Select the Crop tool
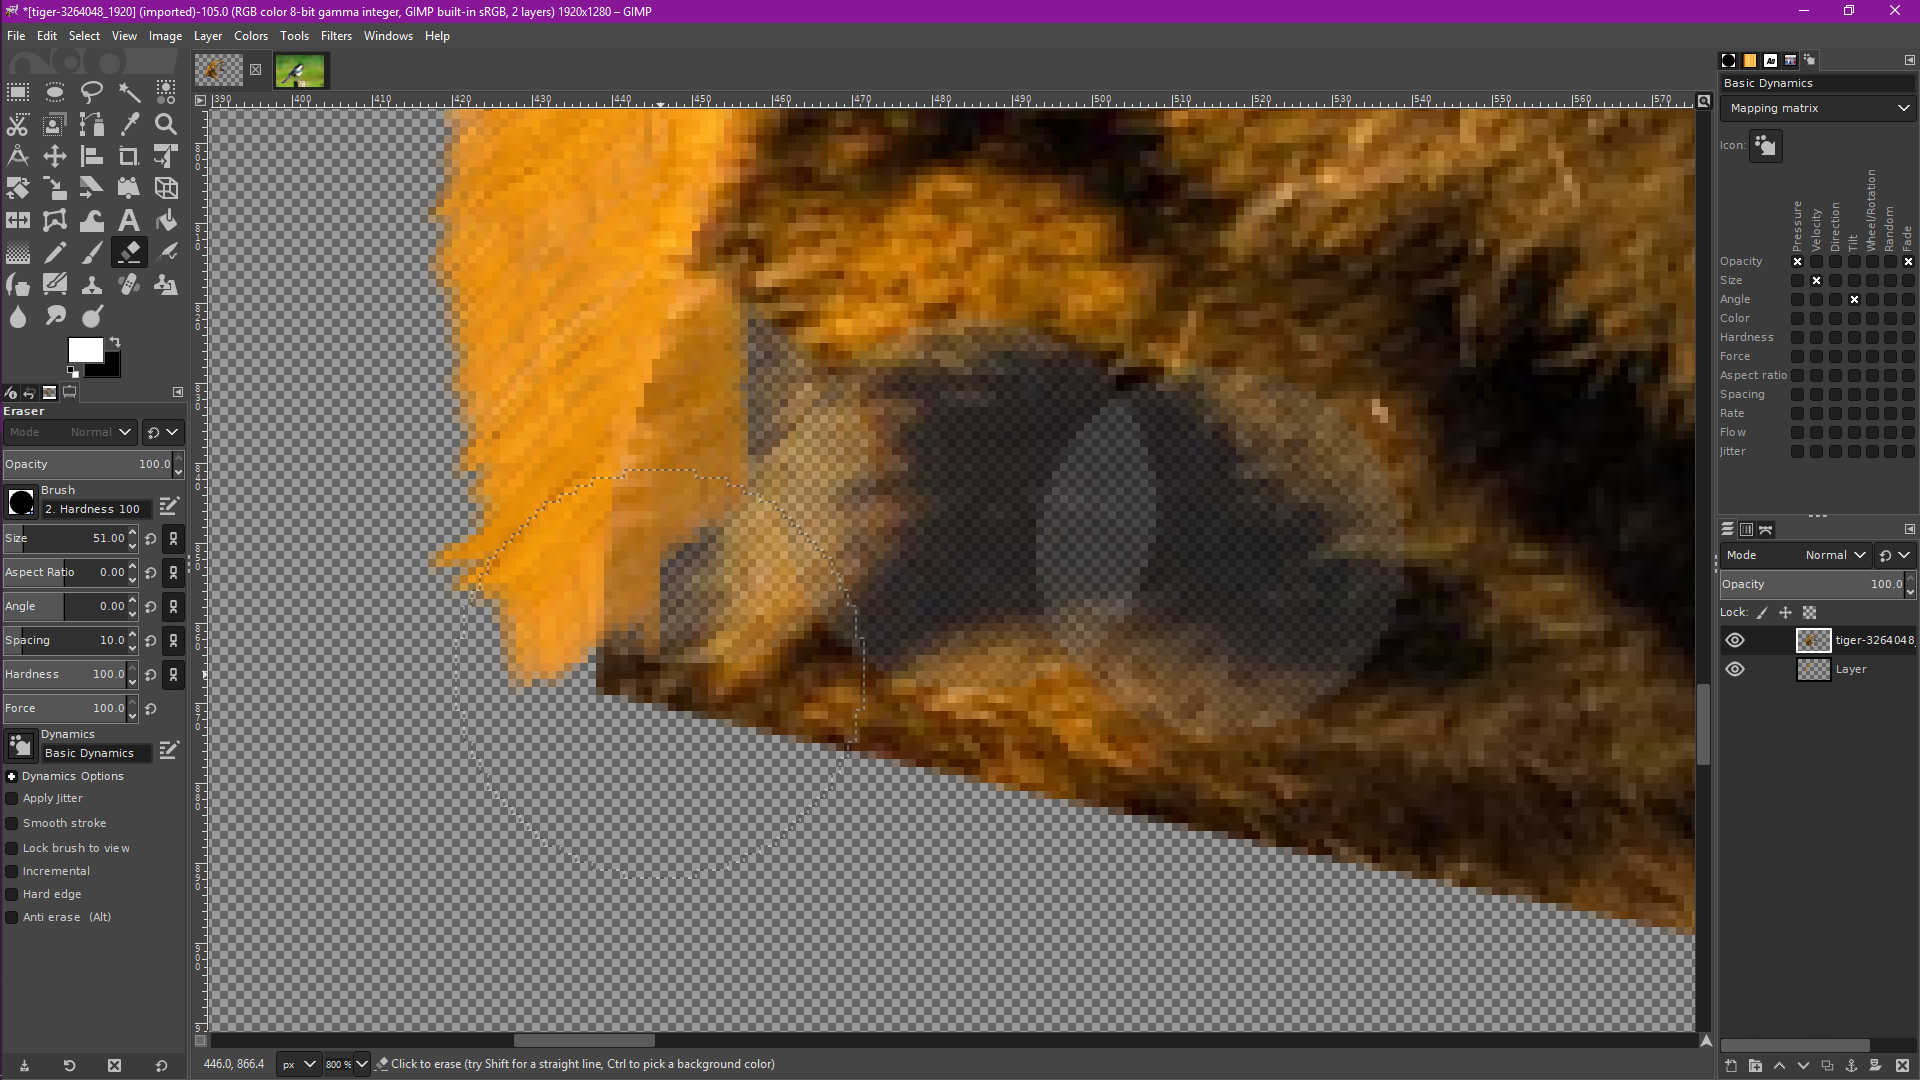 pos(129,156)
